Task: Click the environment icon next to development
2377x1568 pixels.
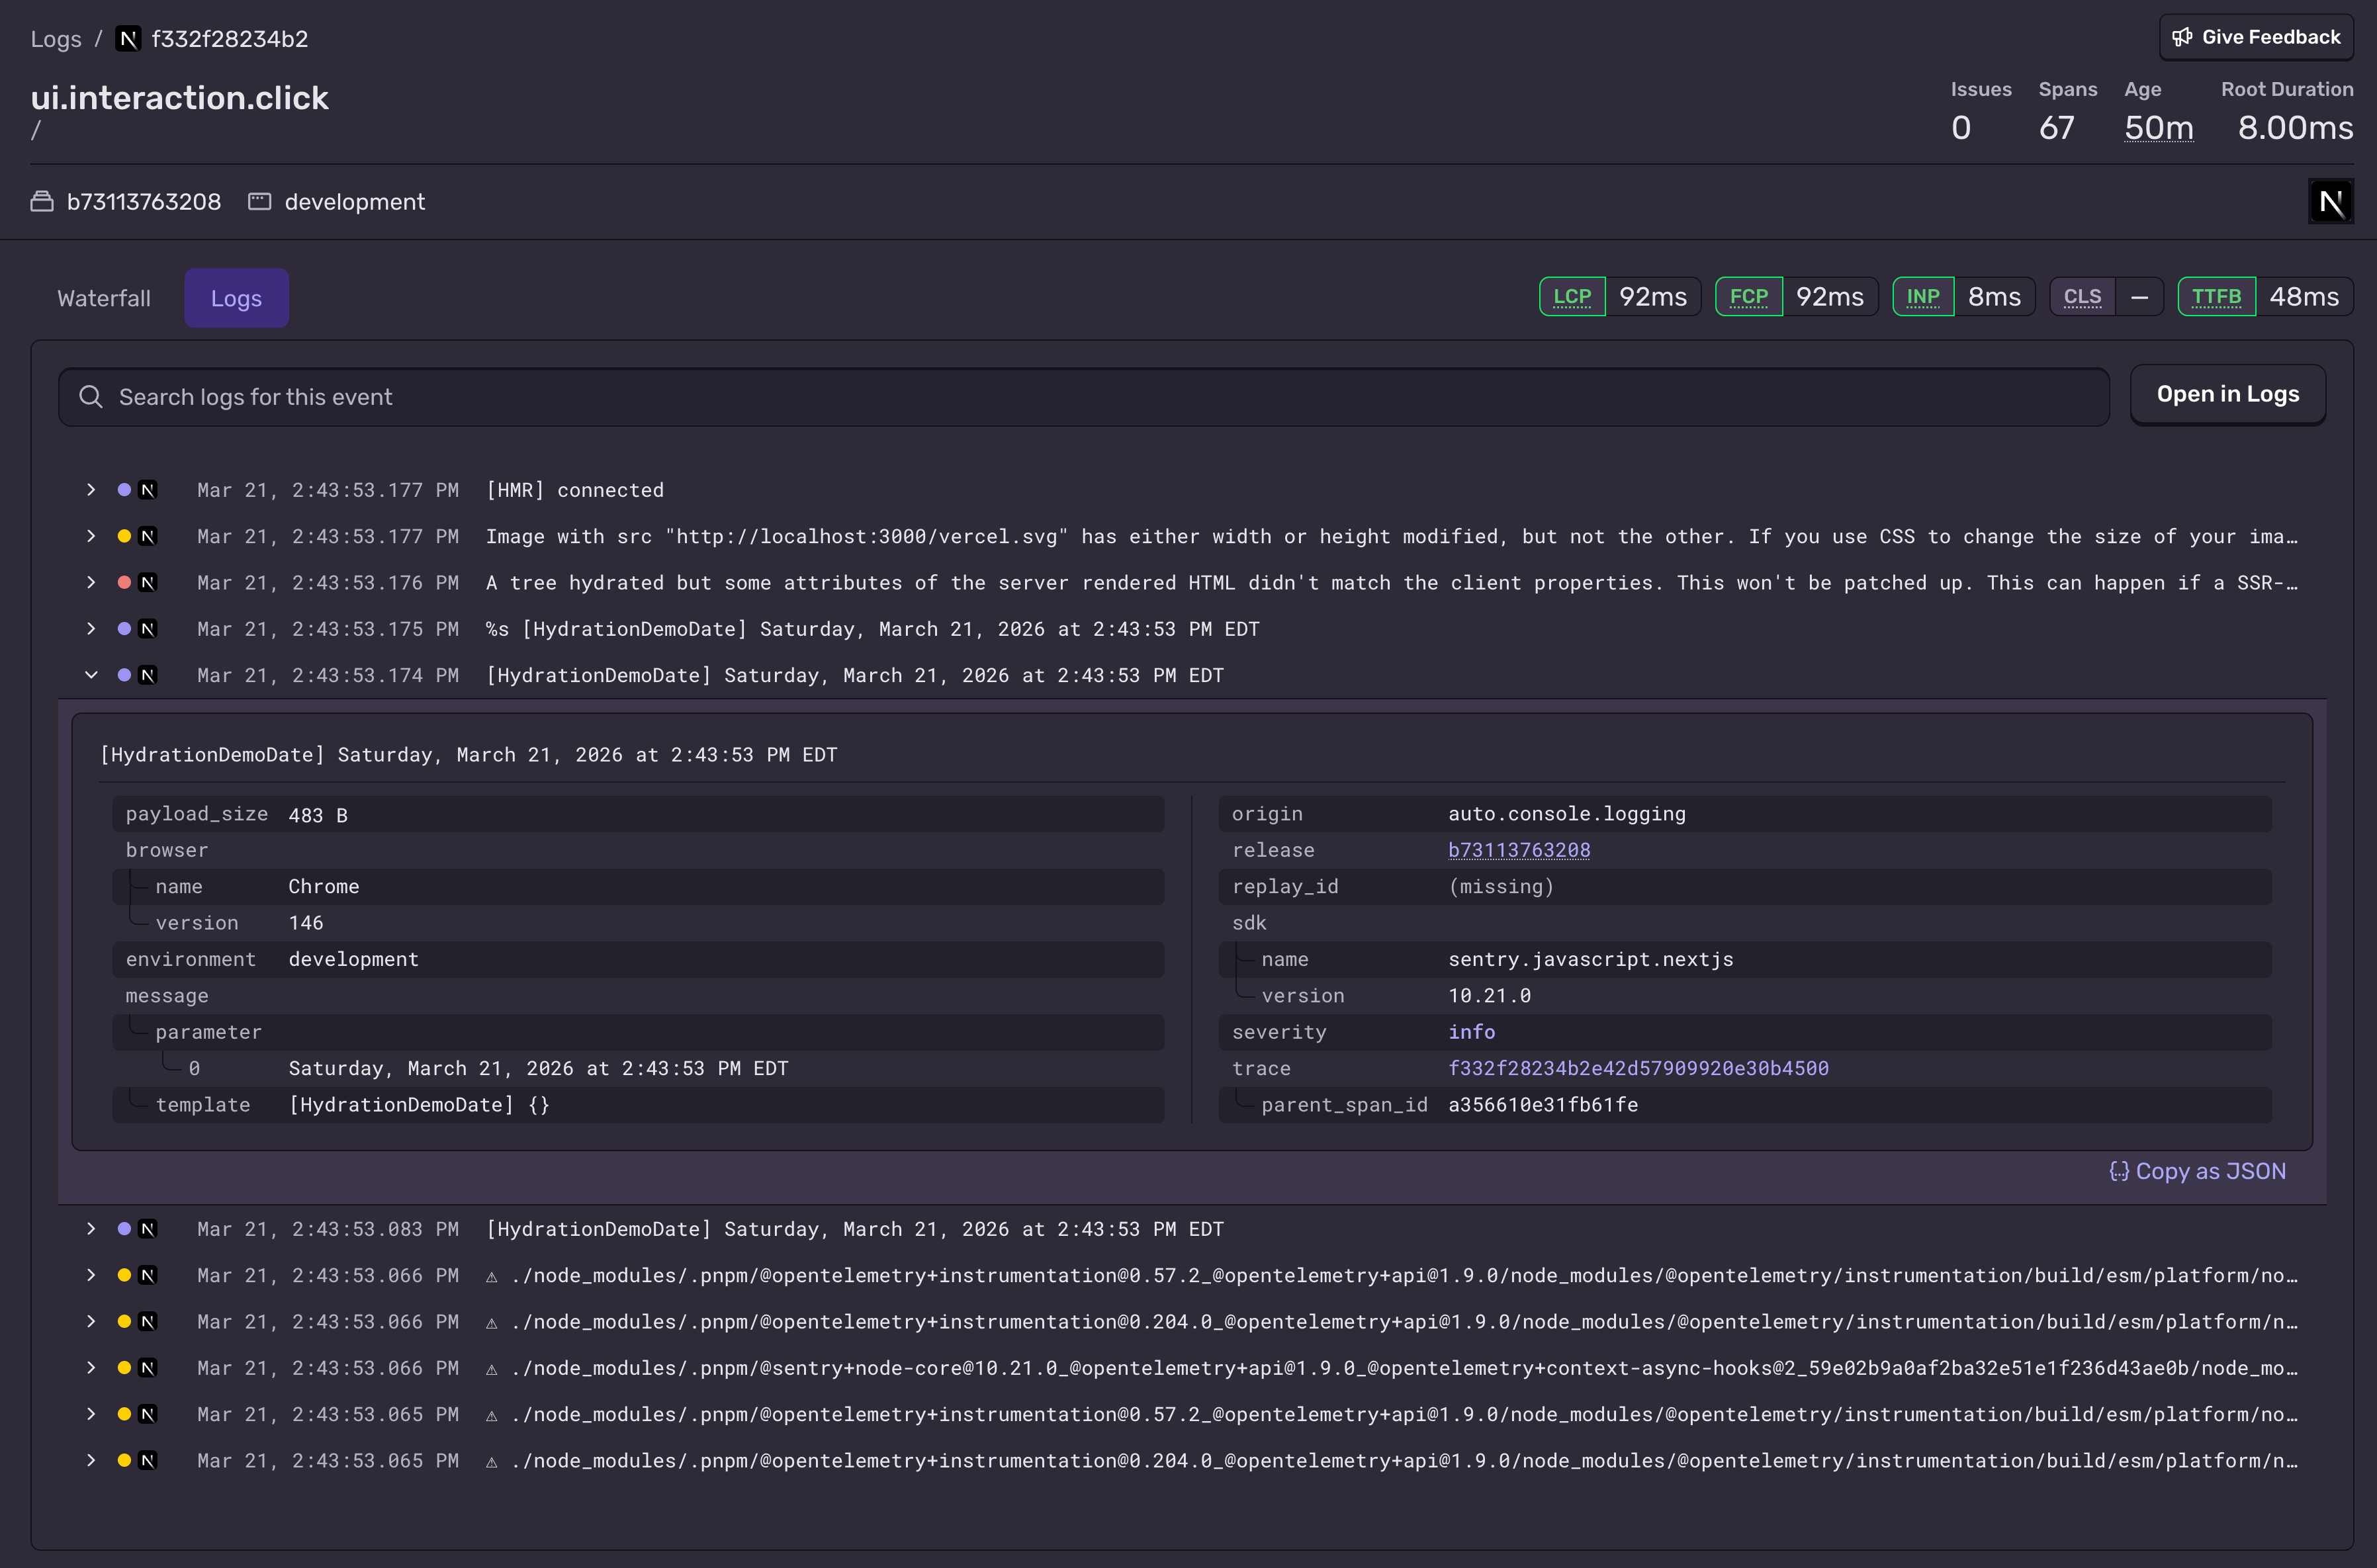Action: [259, 201]
